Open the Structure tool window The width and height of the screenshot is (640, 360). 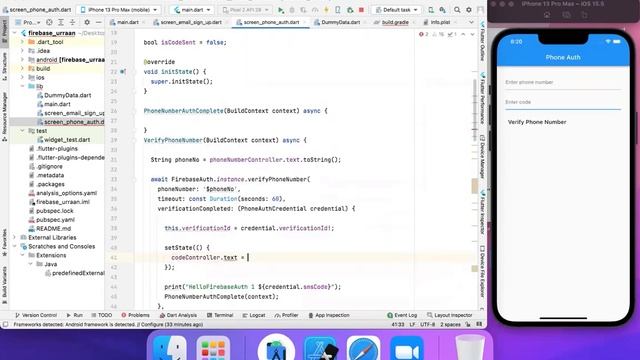tap(4, 66)
